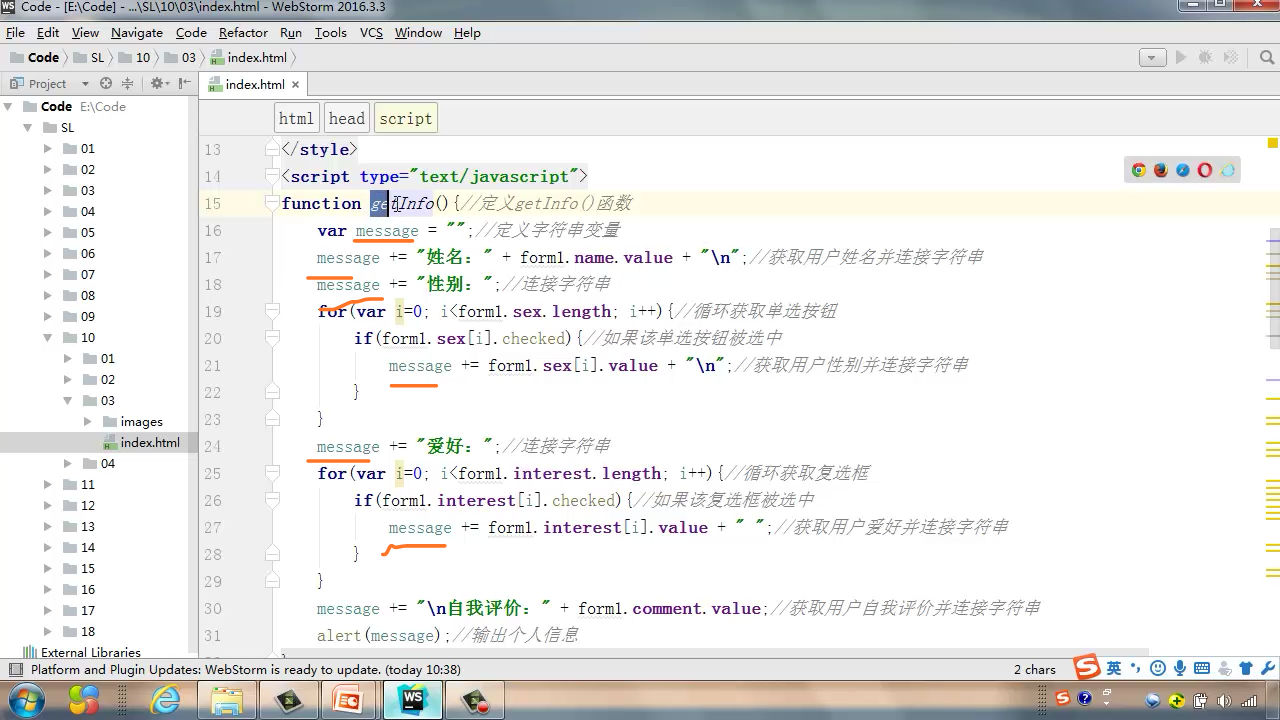The width and height of the screenshot is (1280, 720).
Task: Collapse subfolder 03 under 10
Action: 67,400
